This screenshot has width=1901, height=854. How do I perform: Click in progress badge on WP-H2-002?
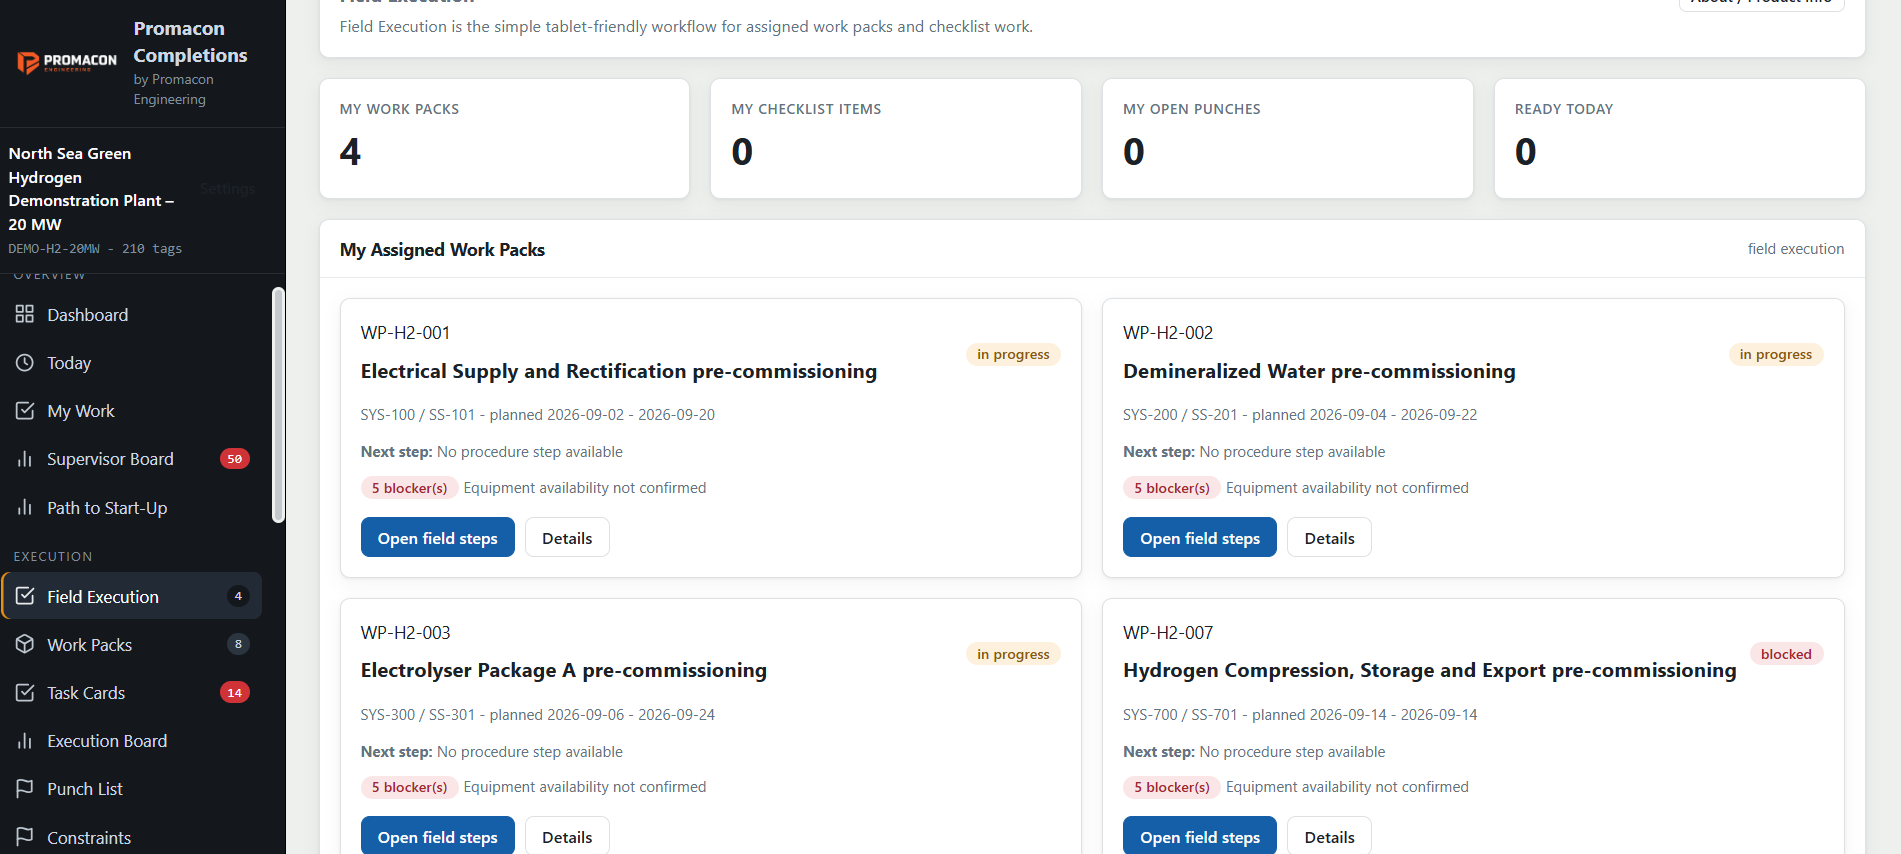tap(1775, 354)
